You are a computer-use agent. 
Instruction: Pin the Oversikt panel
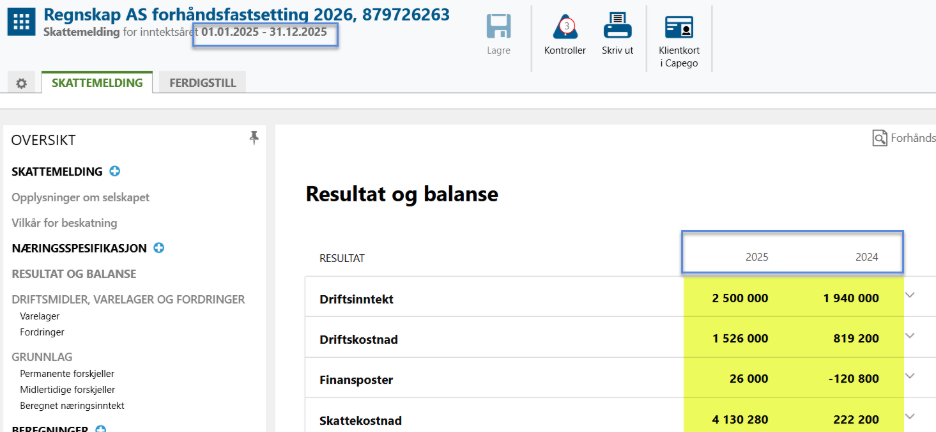click(x=254, y=139)
